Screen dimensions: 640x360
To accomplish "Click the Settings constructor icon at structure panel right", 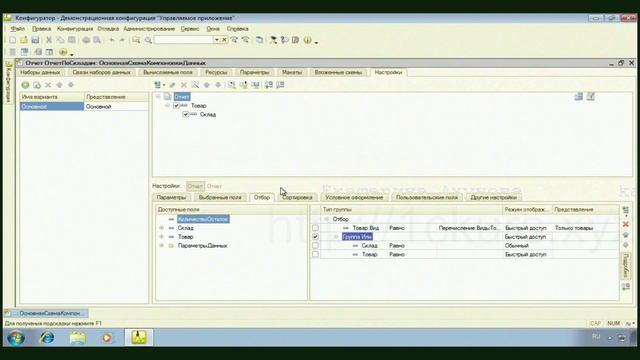I will pyautogui.click(x=579, y=96).
